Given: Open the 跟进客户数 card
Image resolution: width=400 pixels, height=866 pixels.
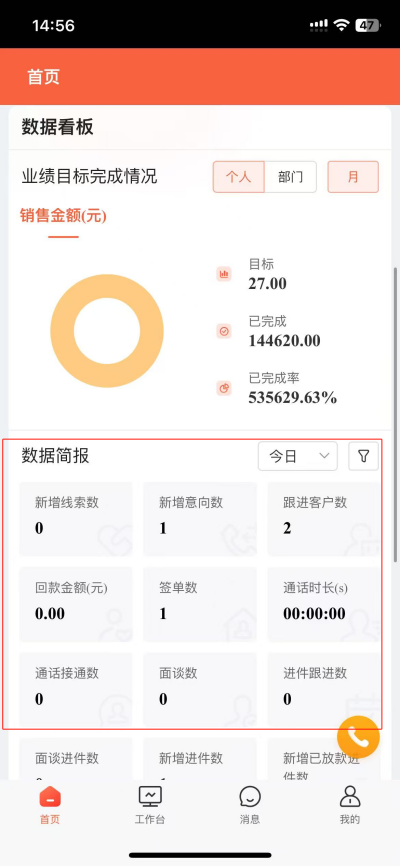Looking at the screenshot, I should coord(324,519).
